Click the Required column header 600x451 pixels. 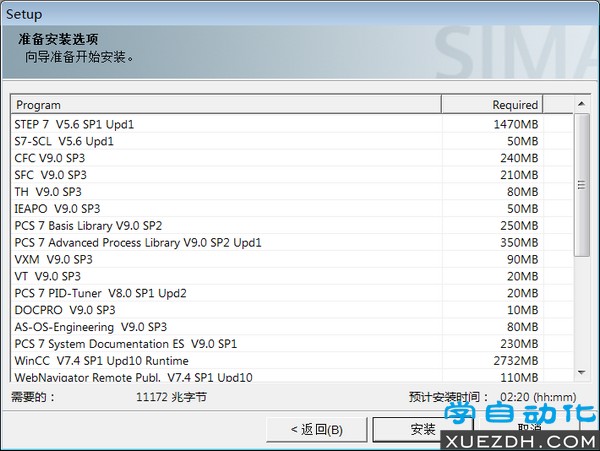point(492,105)
